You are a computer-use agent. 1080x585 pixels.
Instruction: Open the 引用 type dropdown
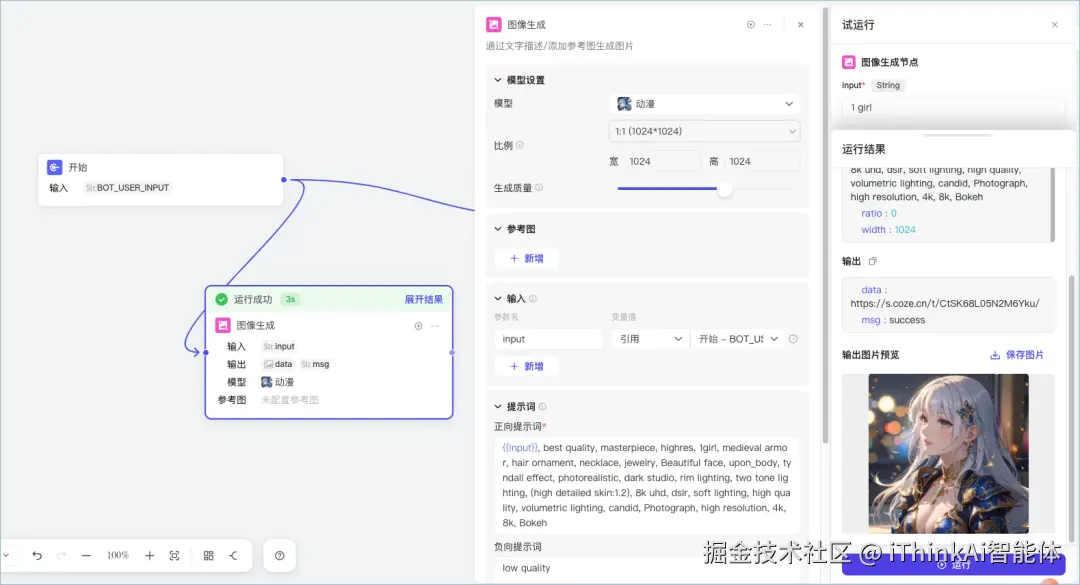(650, 339)
